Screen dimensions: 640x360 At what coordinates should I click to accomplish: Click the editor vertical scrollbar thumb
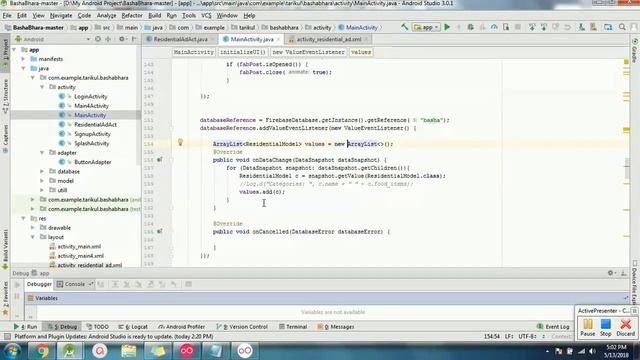pos(627,168)
